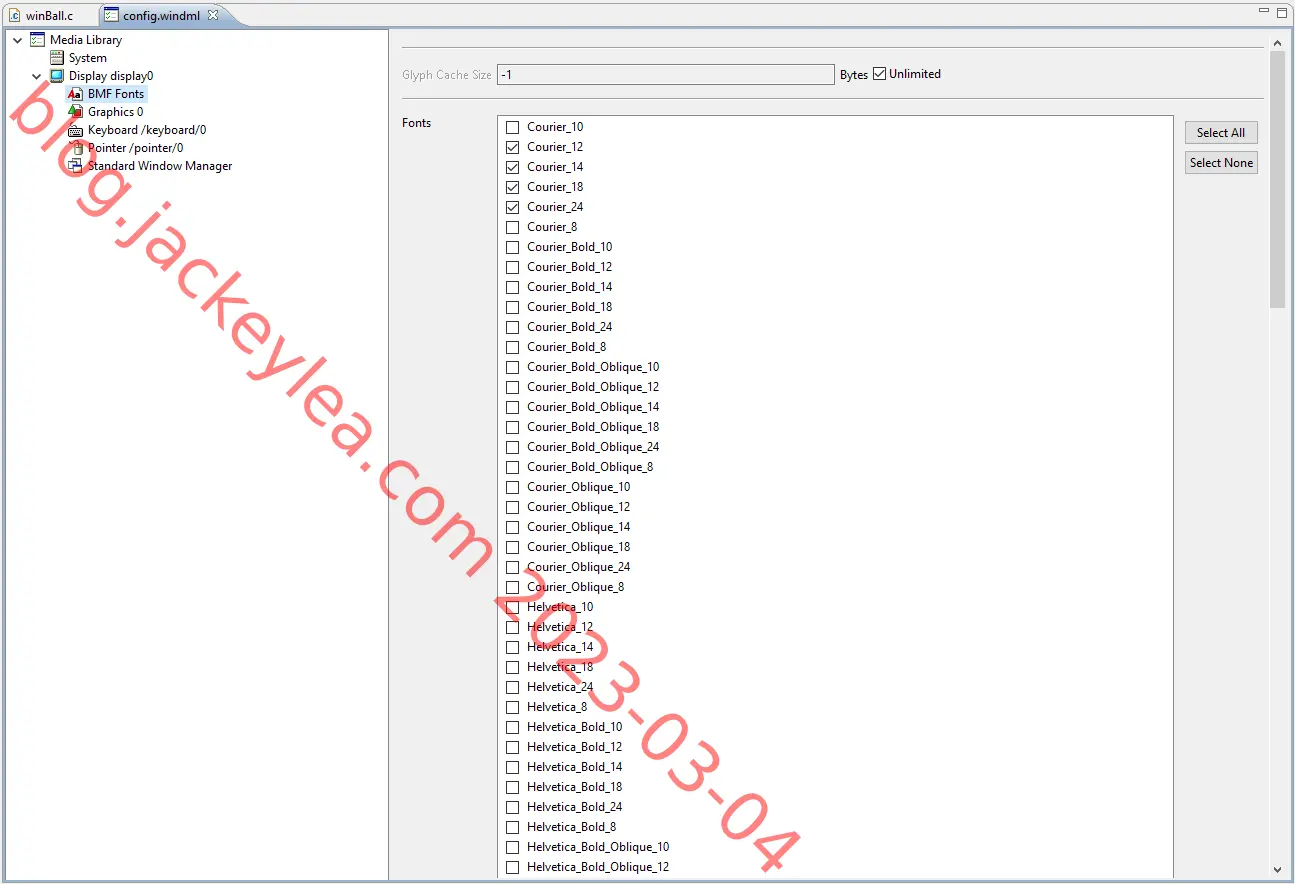Uncheck the Courier_24 font checkbox
This screenshot has height=884, width=1295.
(513, 207)
